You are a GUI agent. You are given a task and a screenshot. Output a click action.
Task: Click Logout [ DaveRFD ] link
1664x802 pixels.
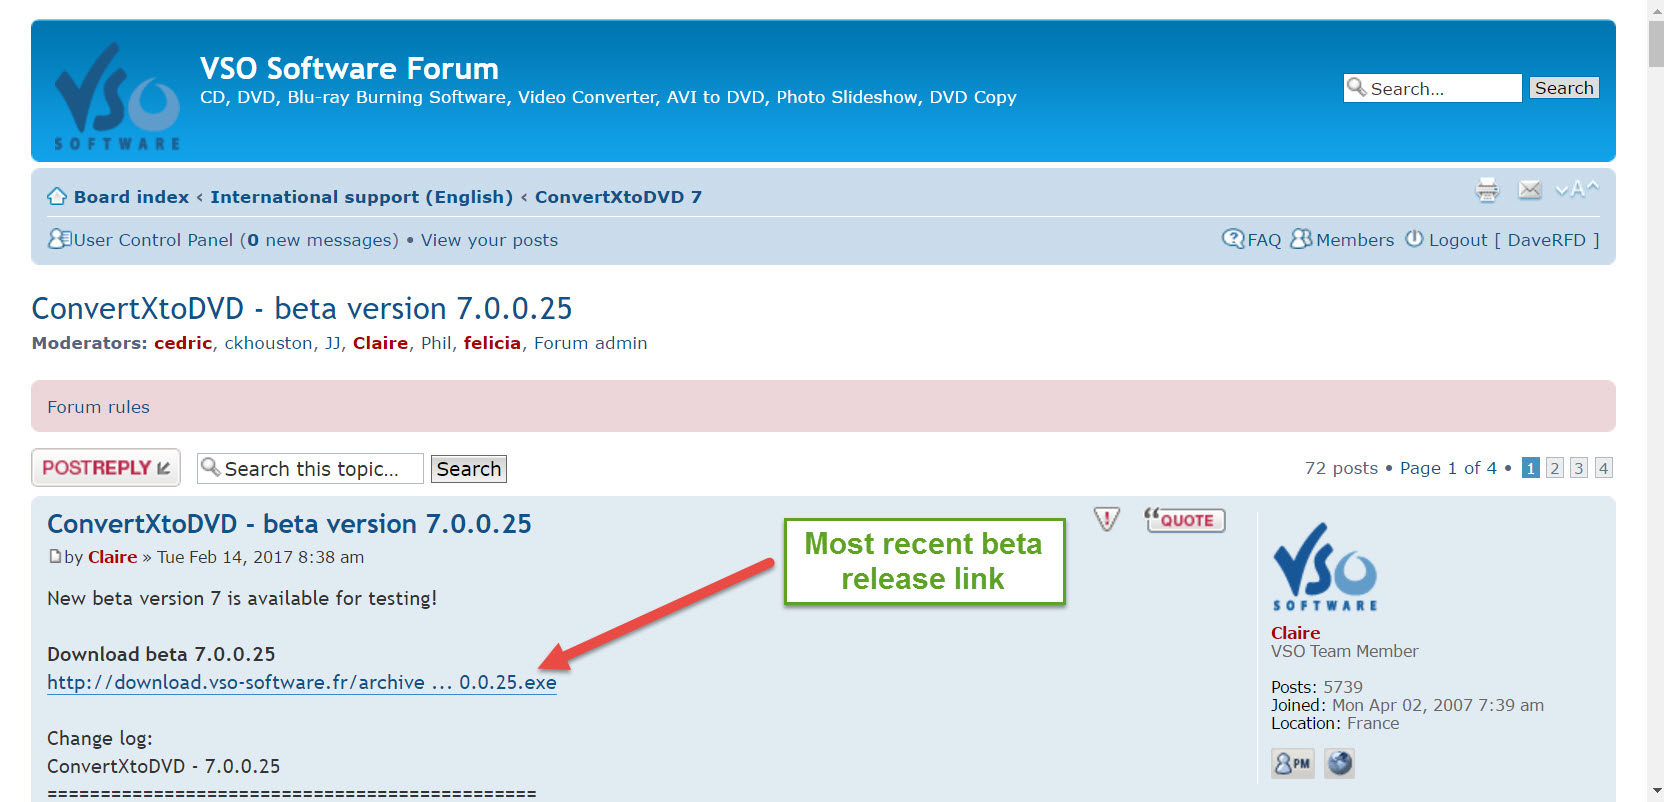[x=1514, y=240]
